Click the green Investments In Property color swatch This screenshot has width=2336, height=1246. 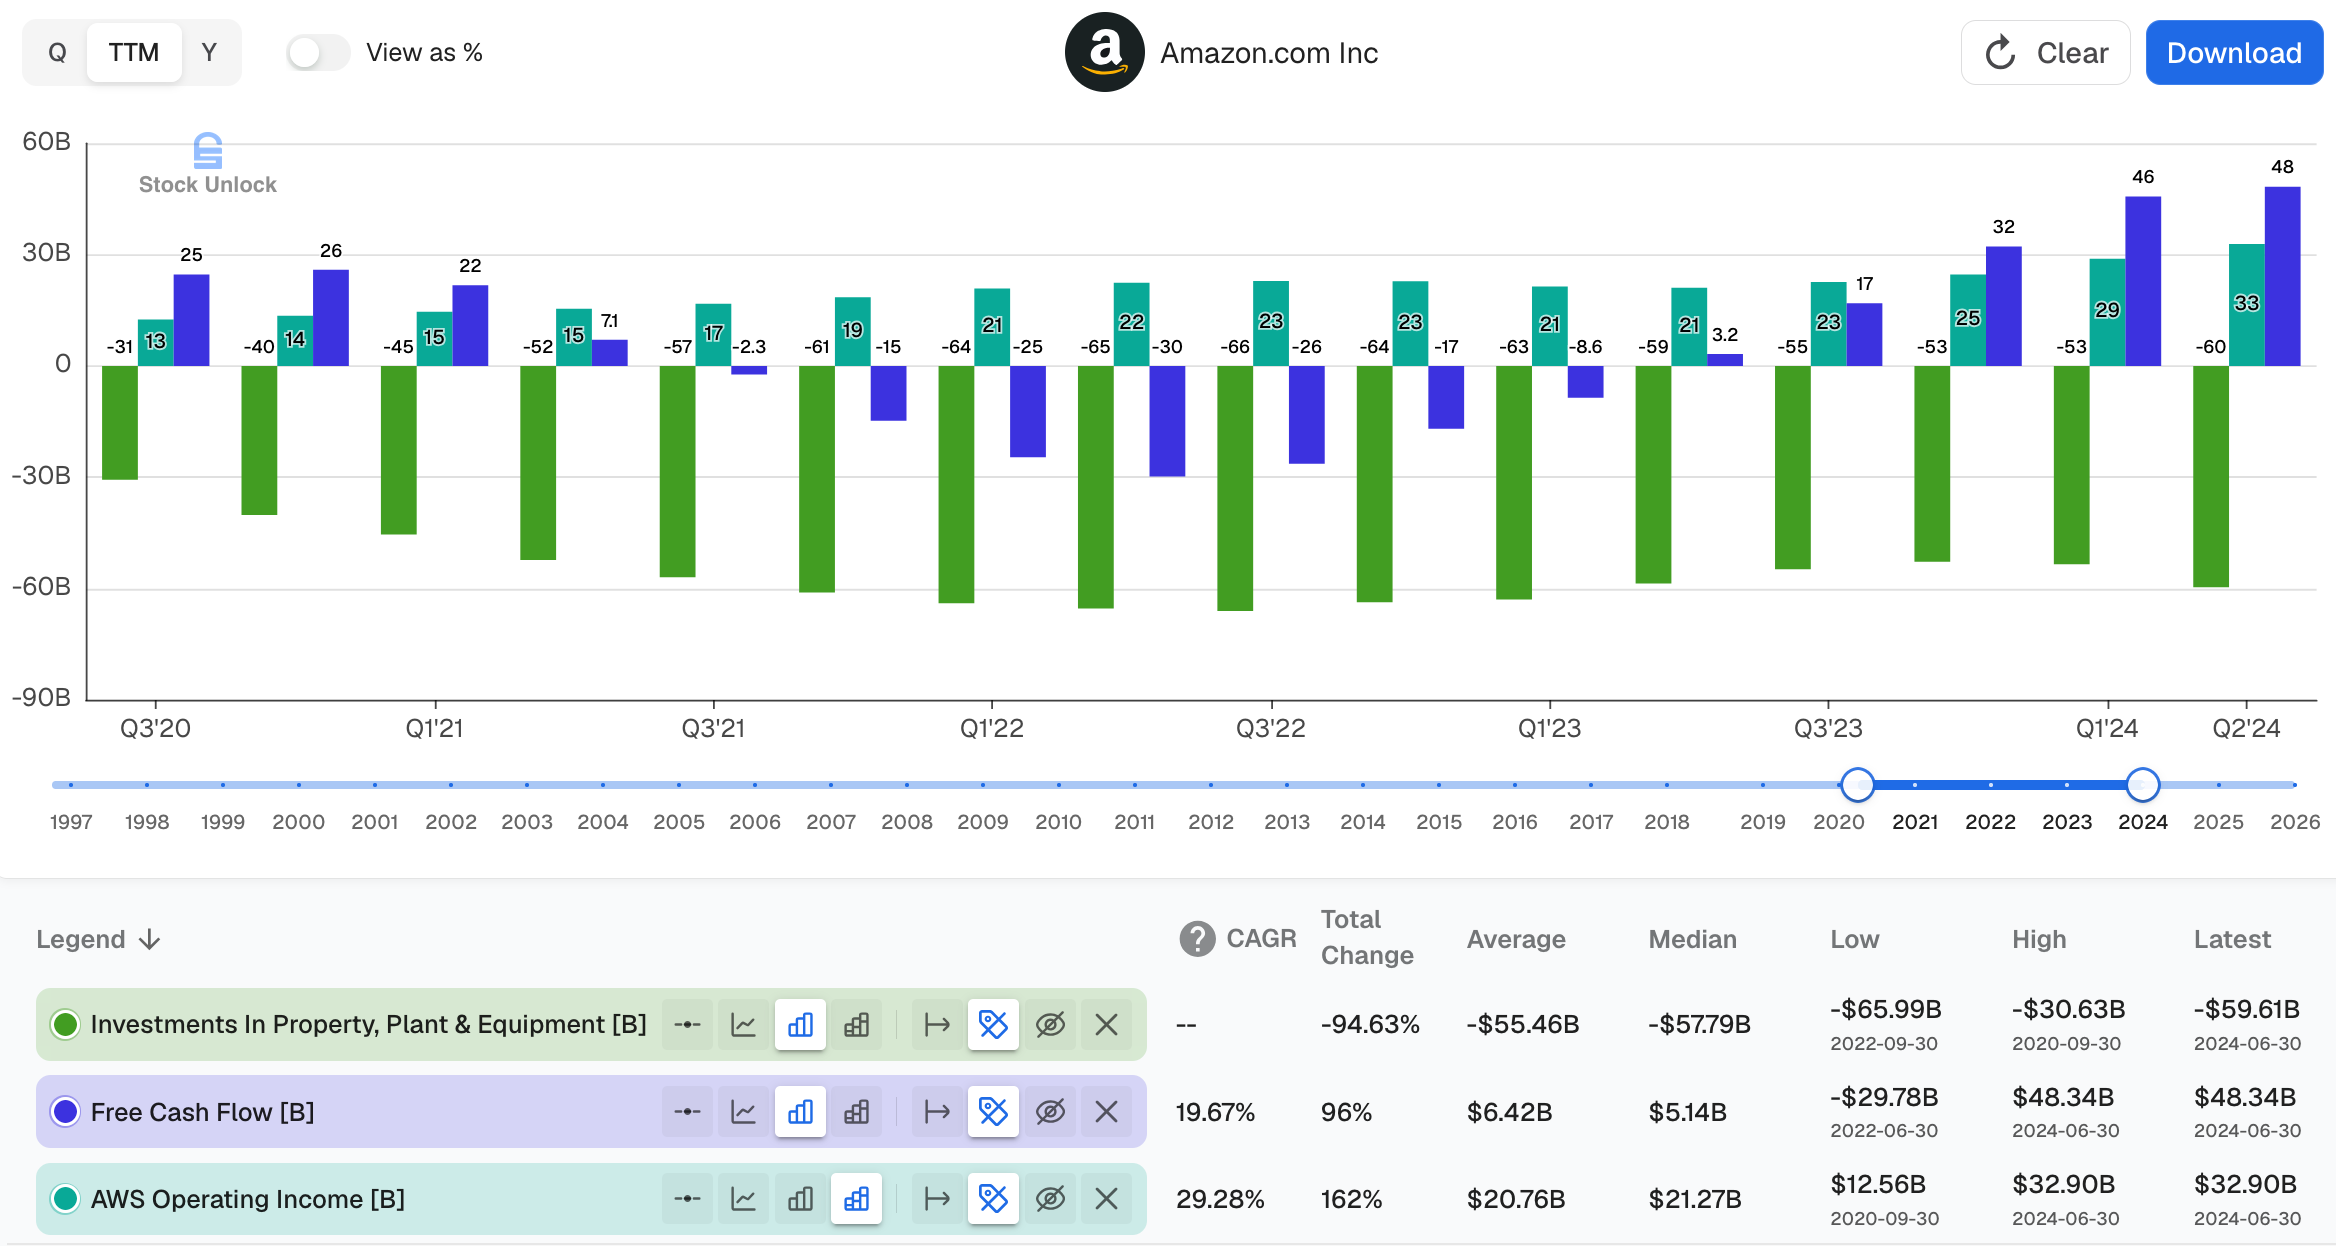click(x=65, y=1024)
